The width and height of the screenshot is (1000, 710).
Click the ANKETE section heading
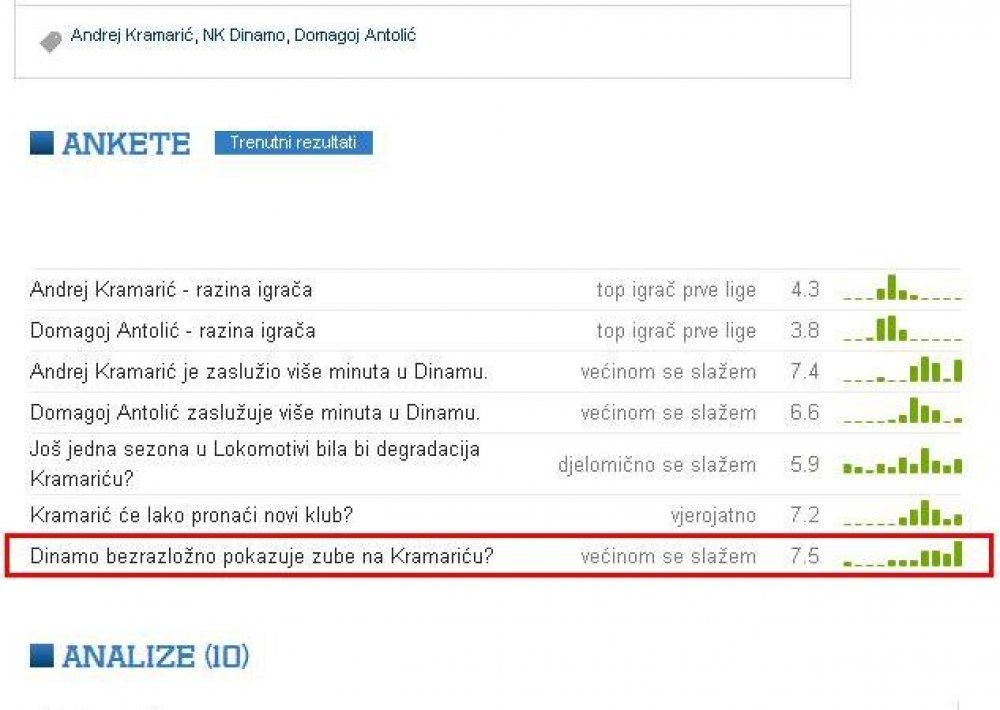point(126,144)
